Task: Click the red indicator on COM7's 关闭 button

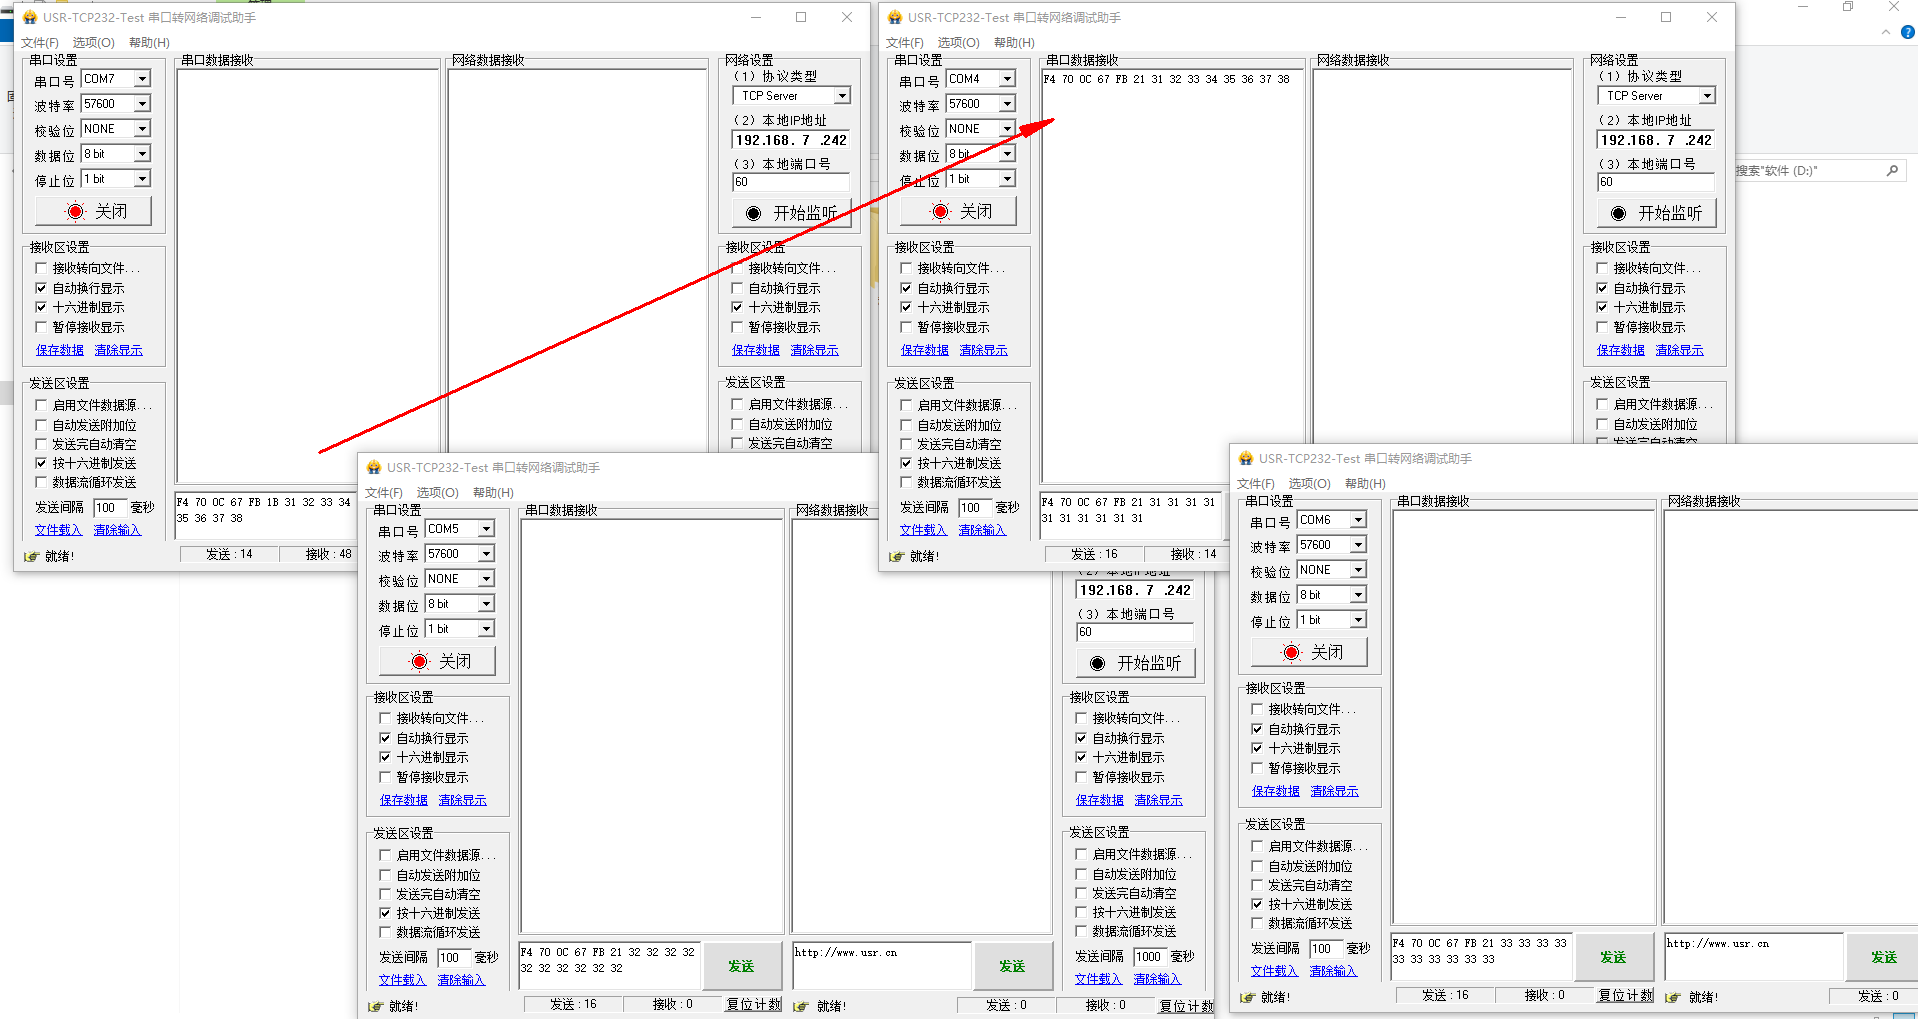Action: click(x=75, y=211)
